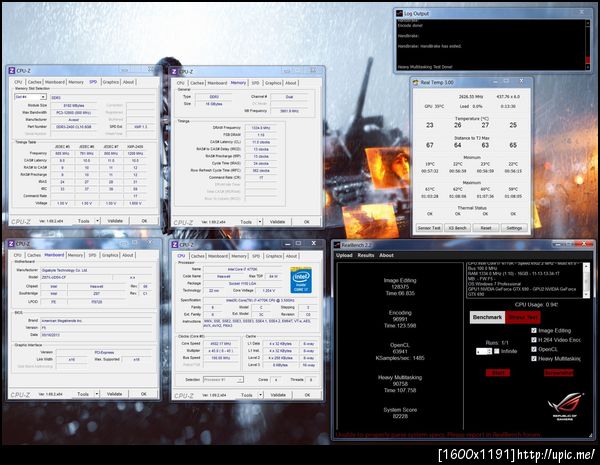Open the About menu in RealBench
Image resolution: width=600 pixels, height=465 pixels.
[x=386, y=255]
